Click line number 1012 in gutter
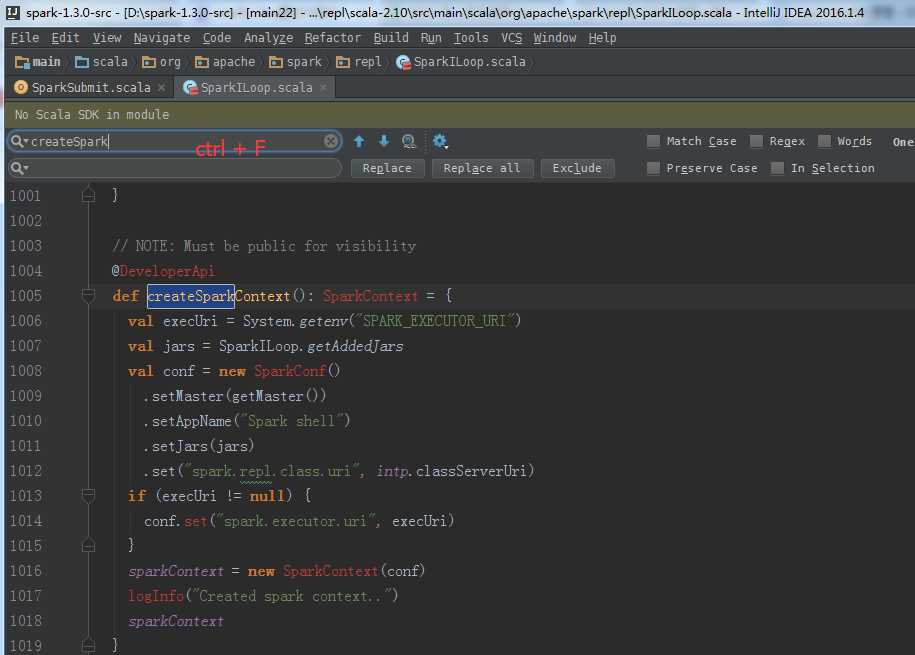The height and width of the screenshot is (655, 915). click(x=26, y=471)
